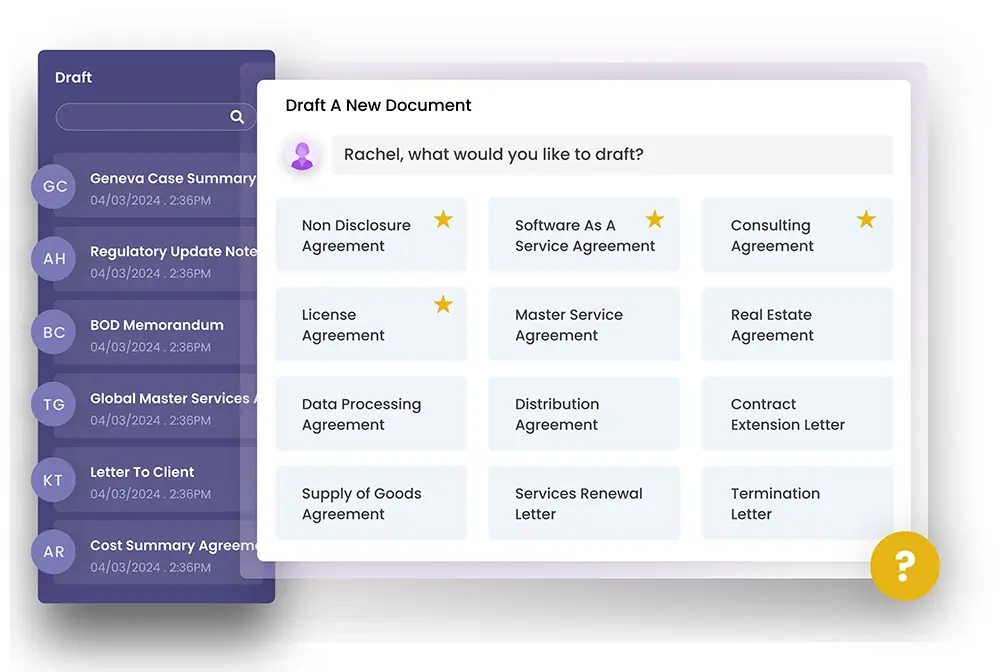Open the GC avatar for Geneva Case Summary
This screenshot has height=672, width=1000.
coord(53,187)
